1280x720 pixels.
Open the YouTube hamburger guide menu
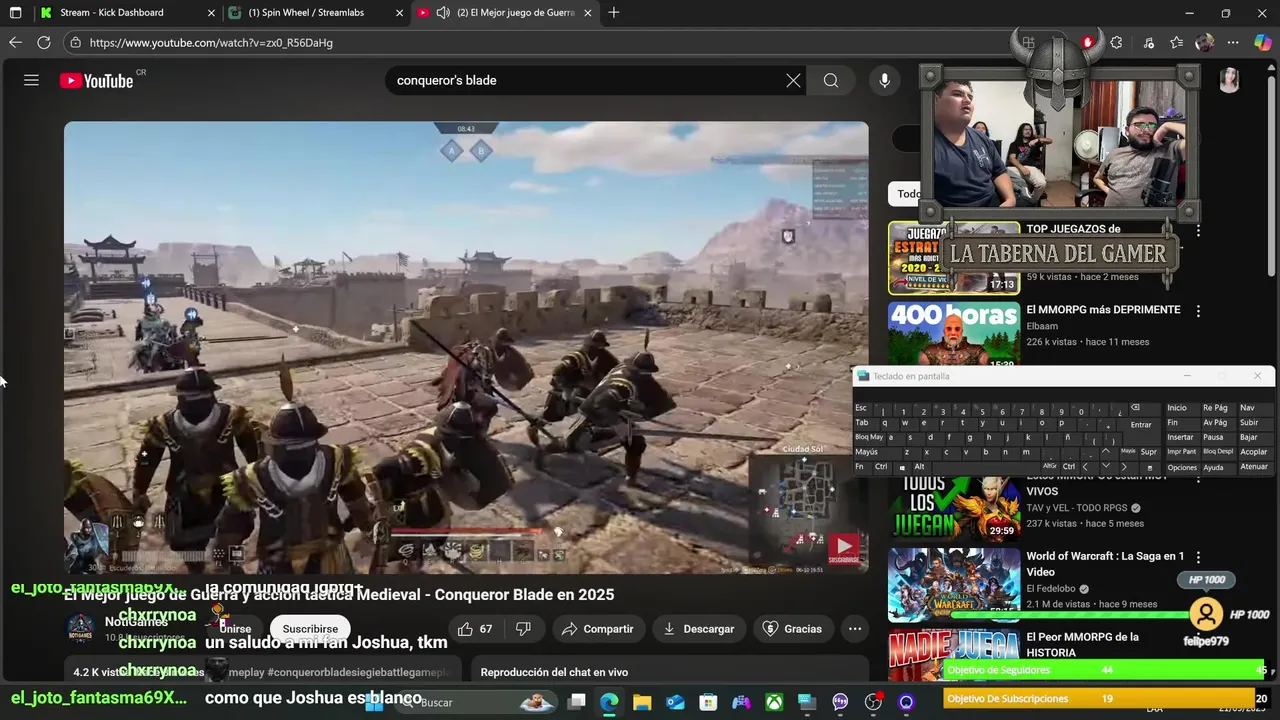pyautogui.click(x=31, y=80)
